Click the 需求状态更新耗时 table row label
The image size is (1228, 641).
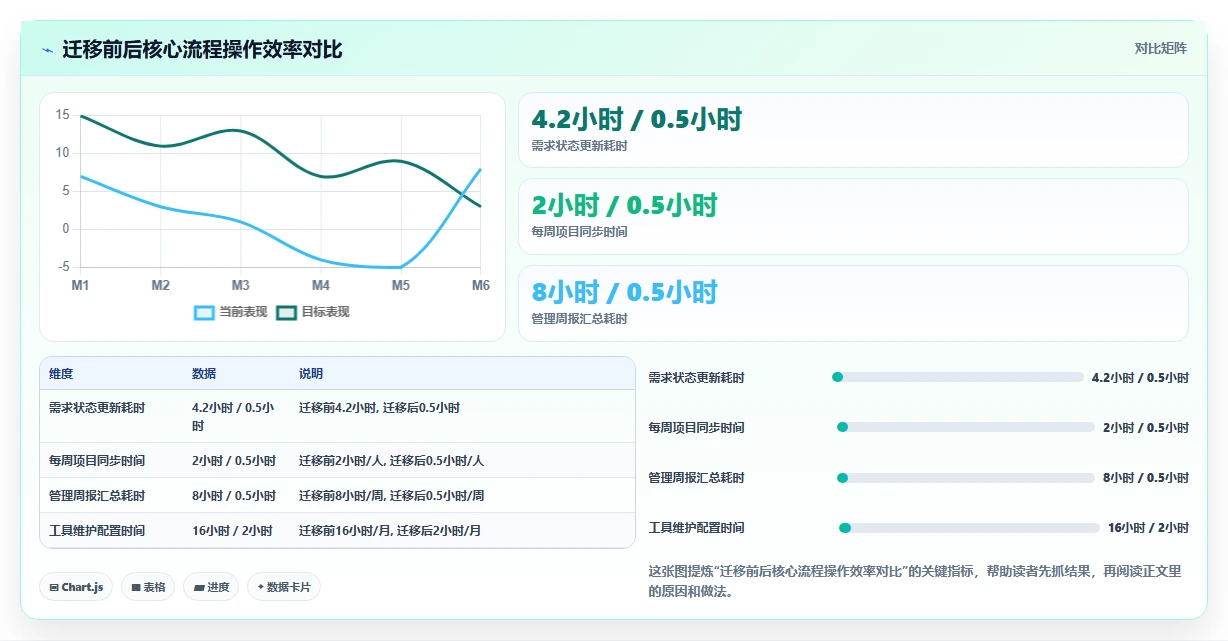pos(97,408)
